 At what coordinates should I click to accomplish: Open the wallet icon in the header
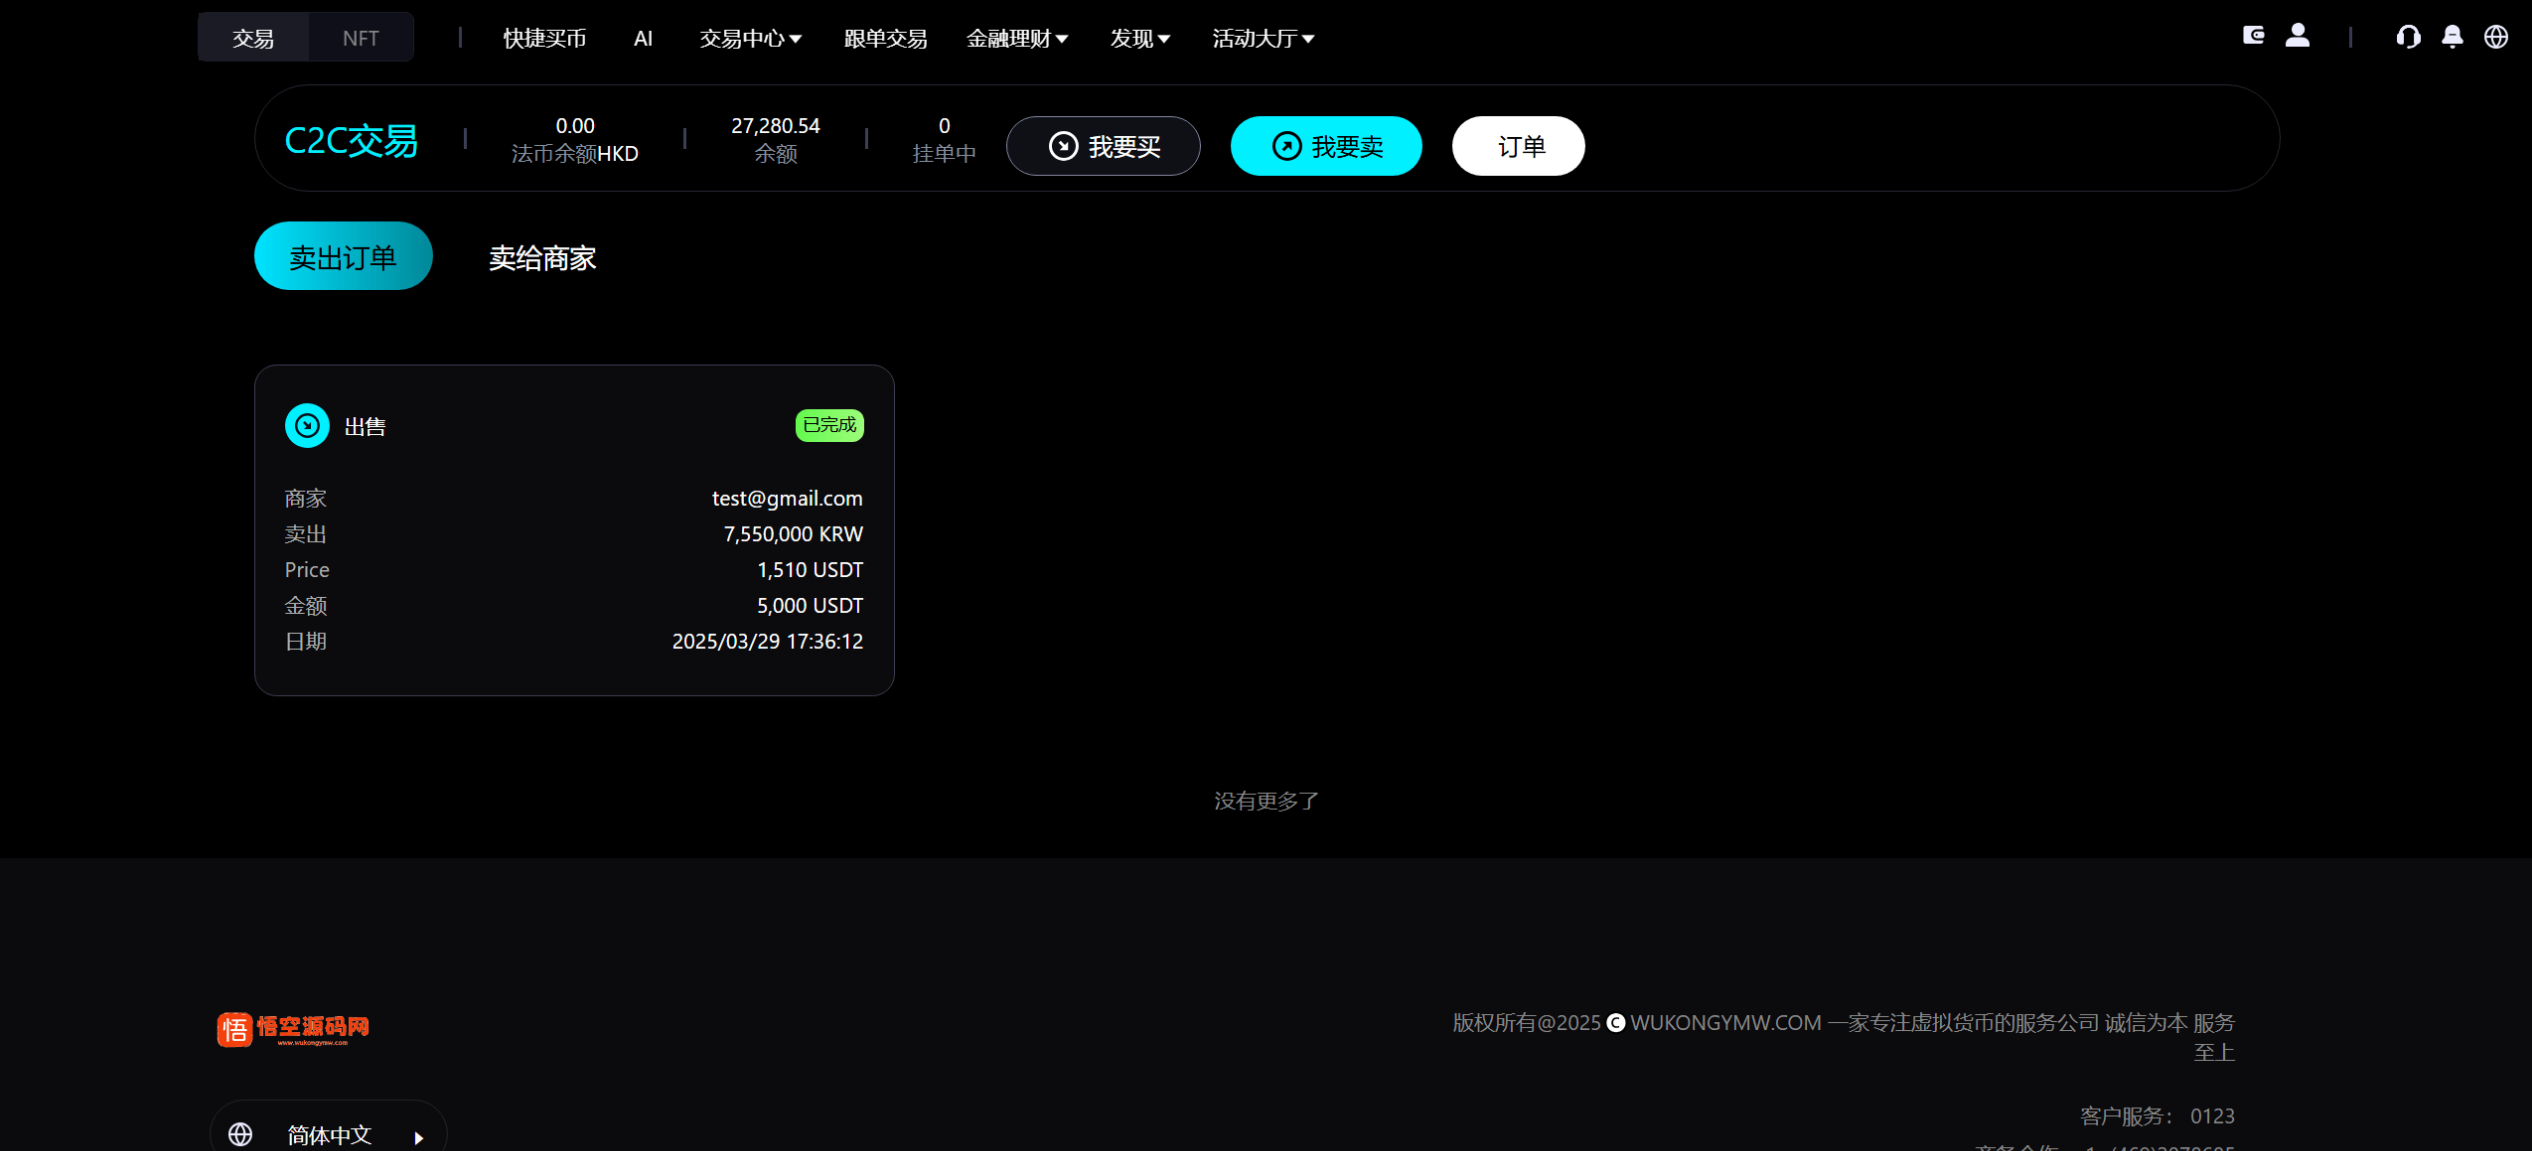coord(2254,36)
